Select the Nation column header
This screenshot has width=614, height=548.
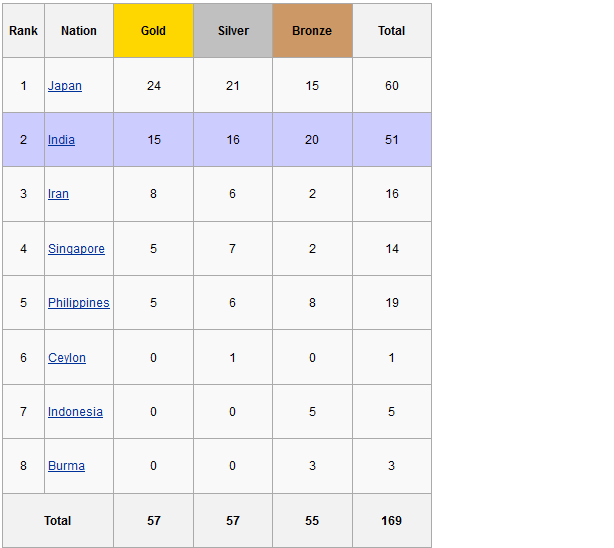coord(79,31)
